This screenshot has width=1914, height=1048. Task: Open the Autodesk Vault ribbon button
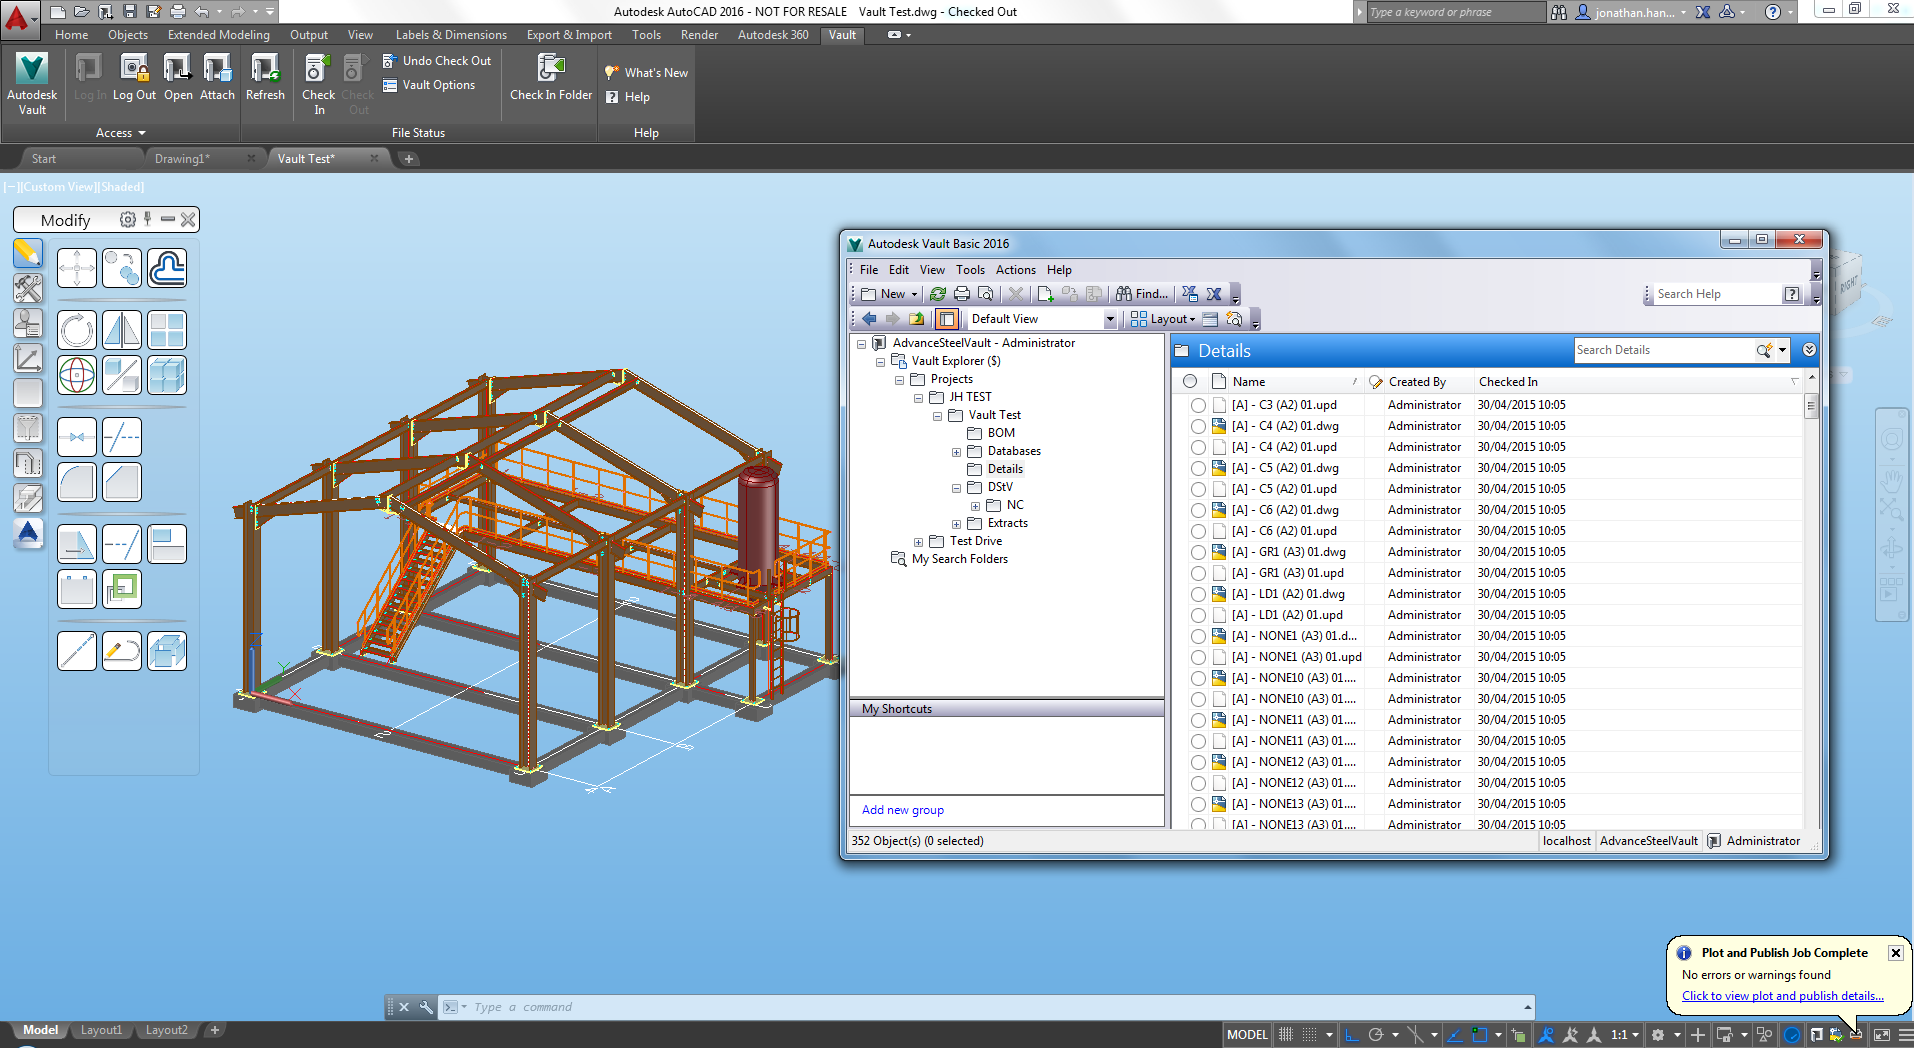32,84
